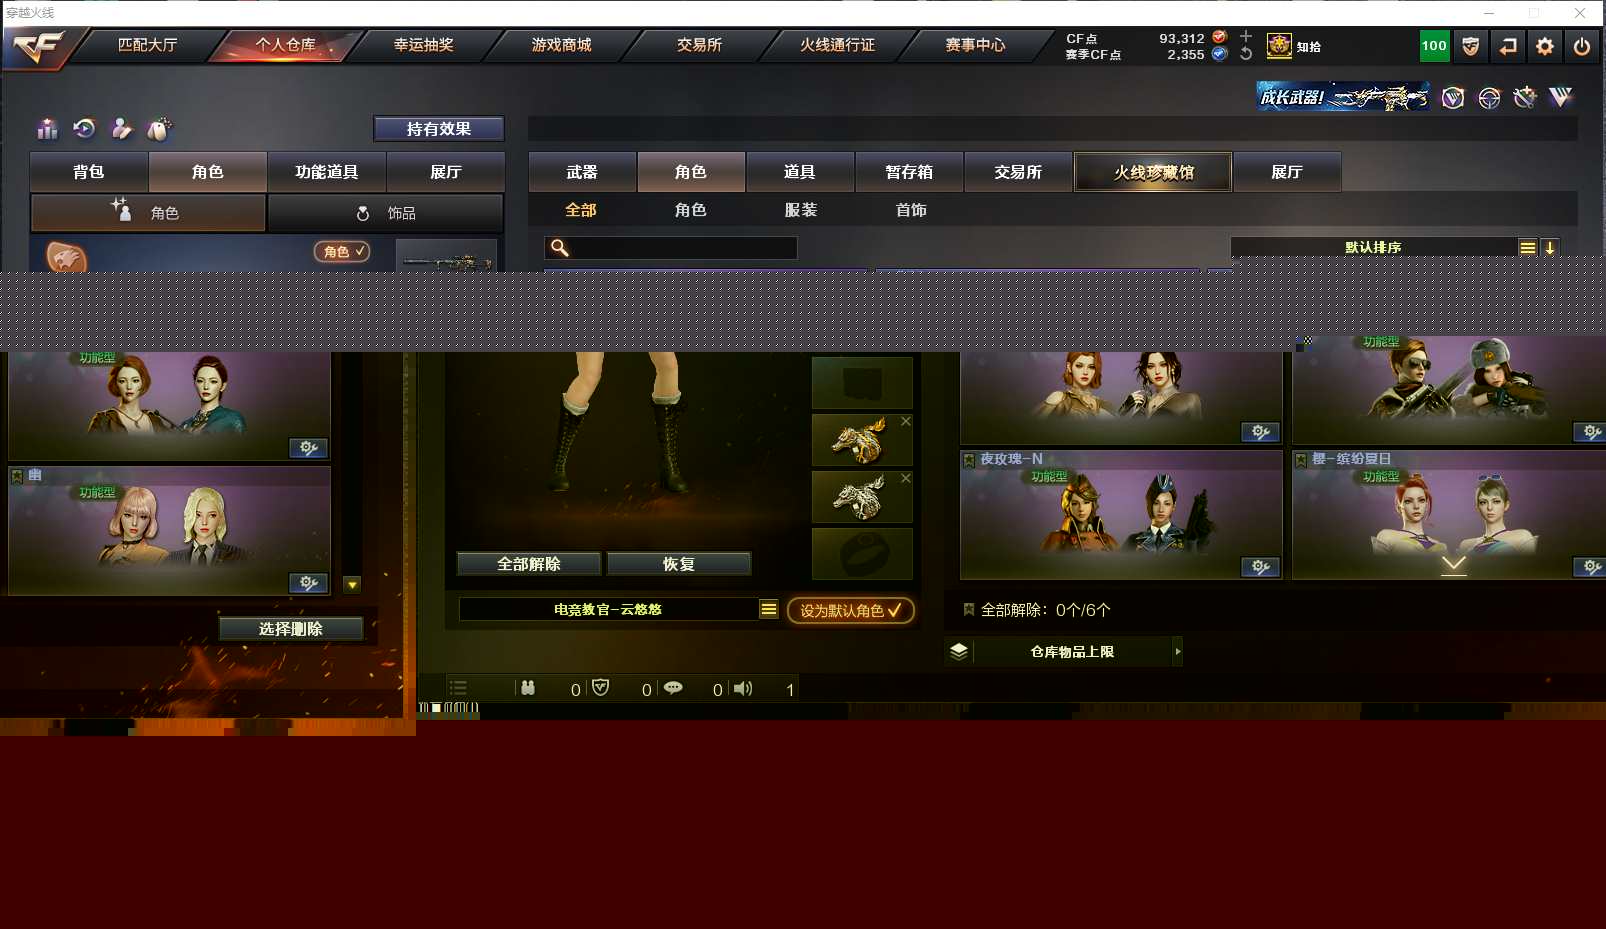Open the replay history icon
1606x929 pixels.
(84, 128)
